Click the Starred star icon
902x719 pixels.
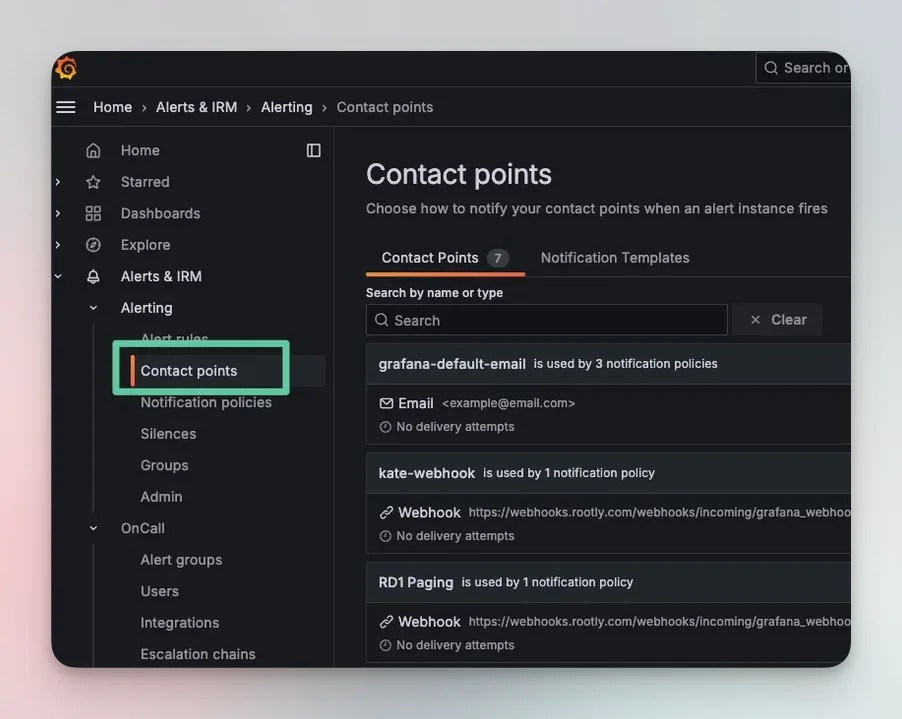point(93,182)
